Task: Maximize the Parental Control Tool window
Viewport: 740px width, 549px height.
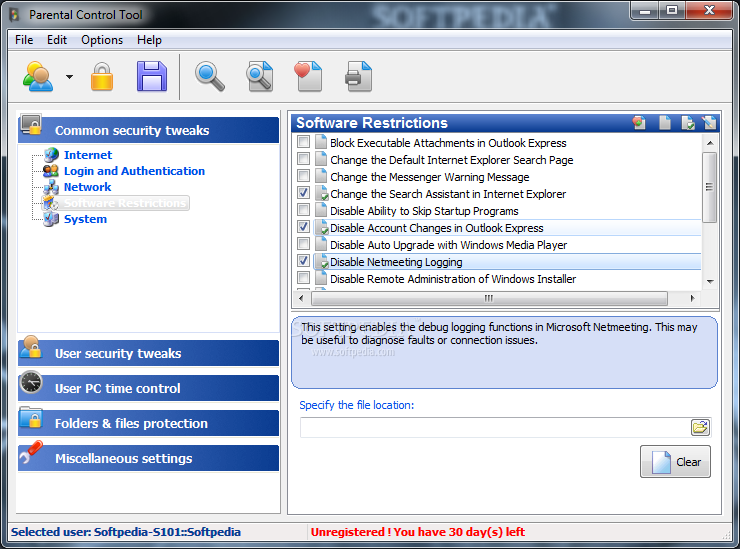Action: [x=672, y=10]
